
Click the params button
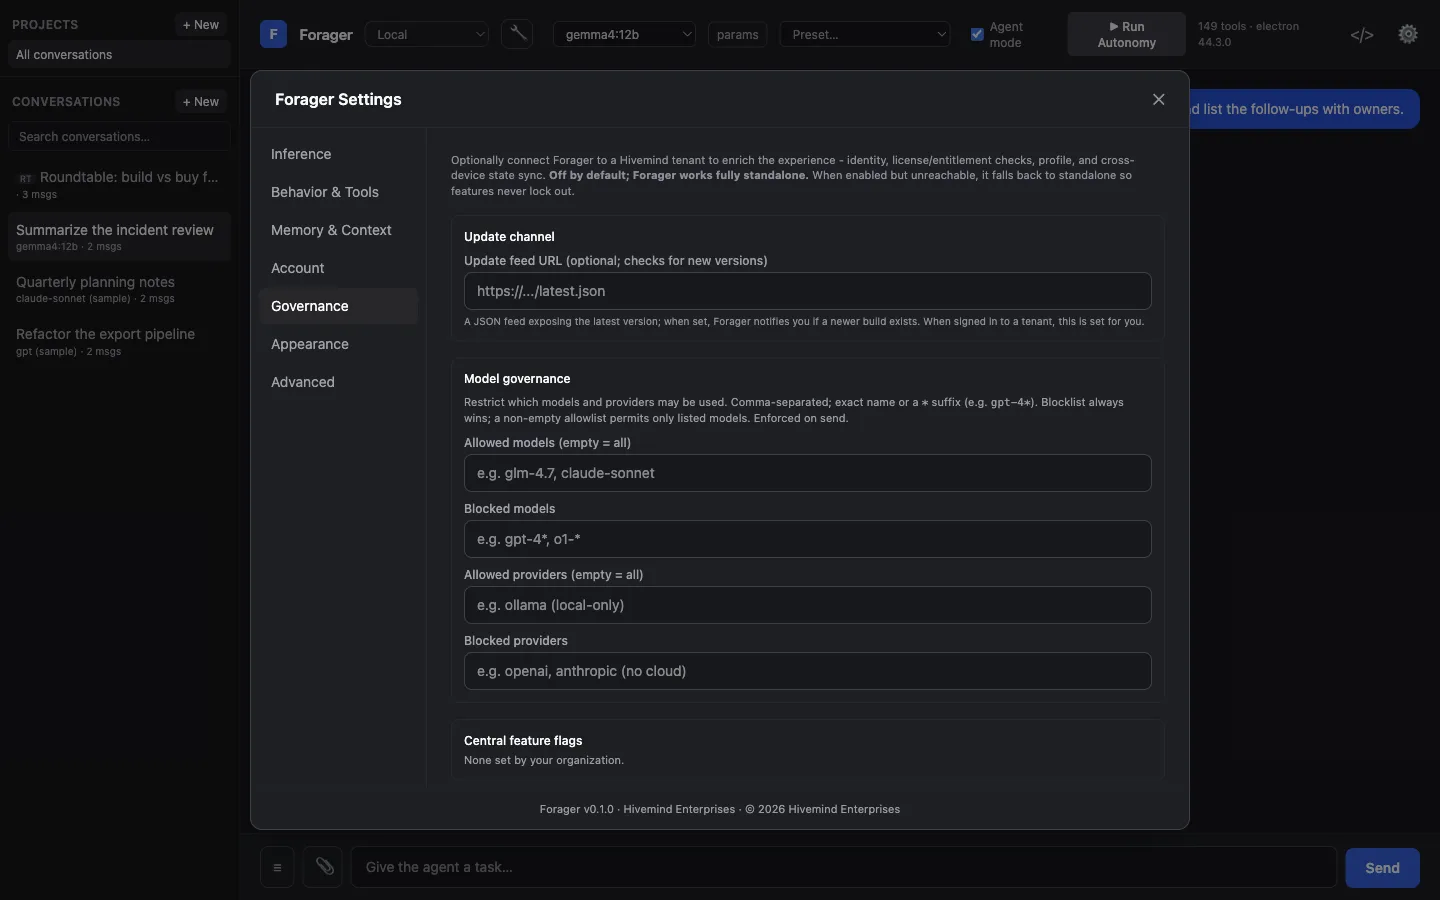(737, 34)
